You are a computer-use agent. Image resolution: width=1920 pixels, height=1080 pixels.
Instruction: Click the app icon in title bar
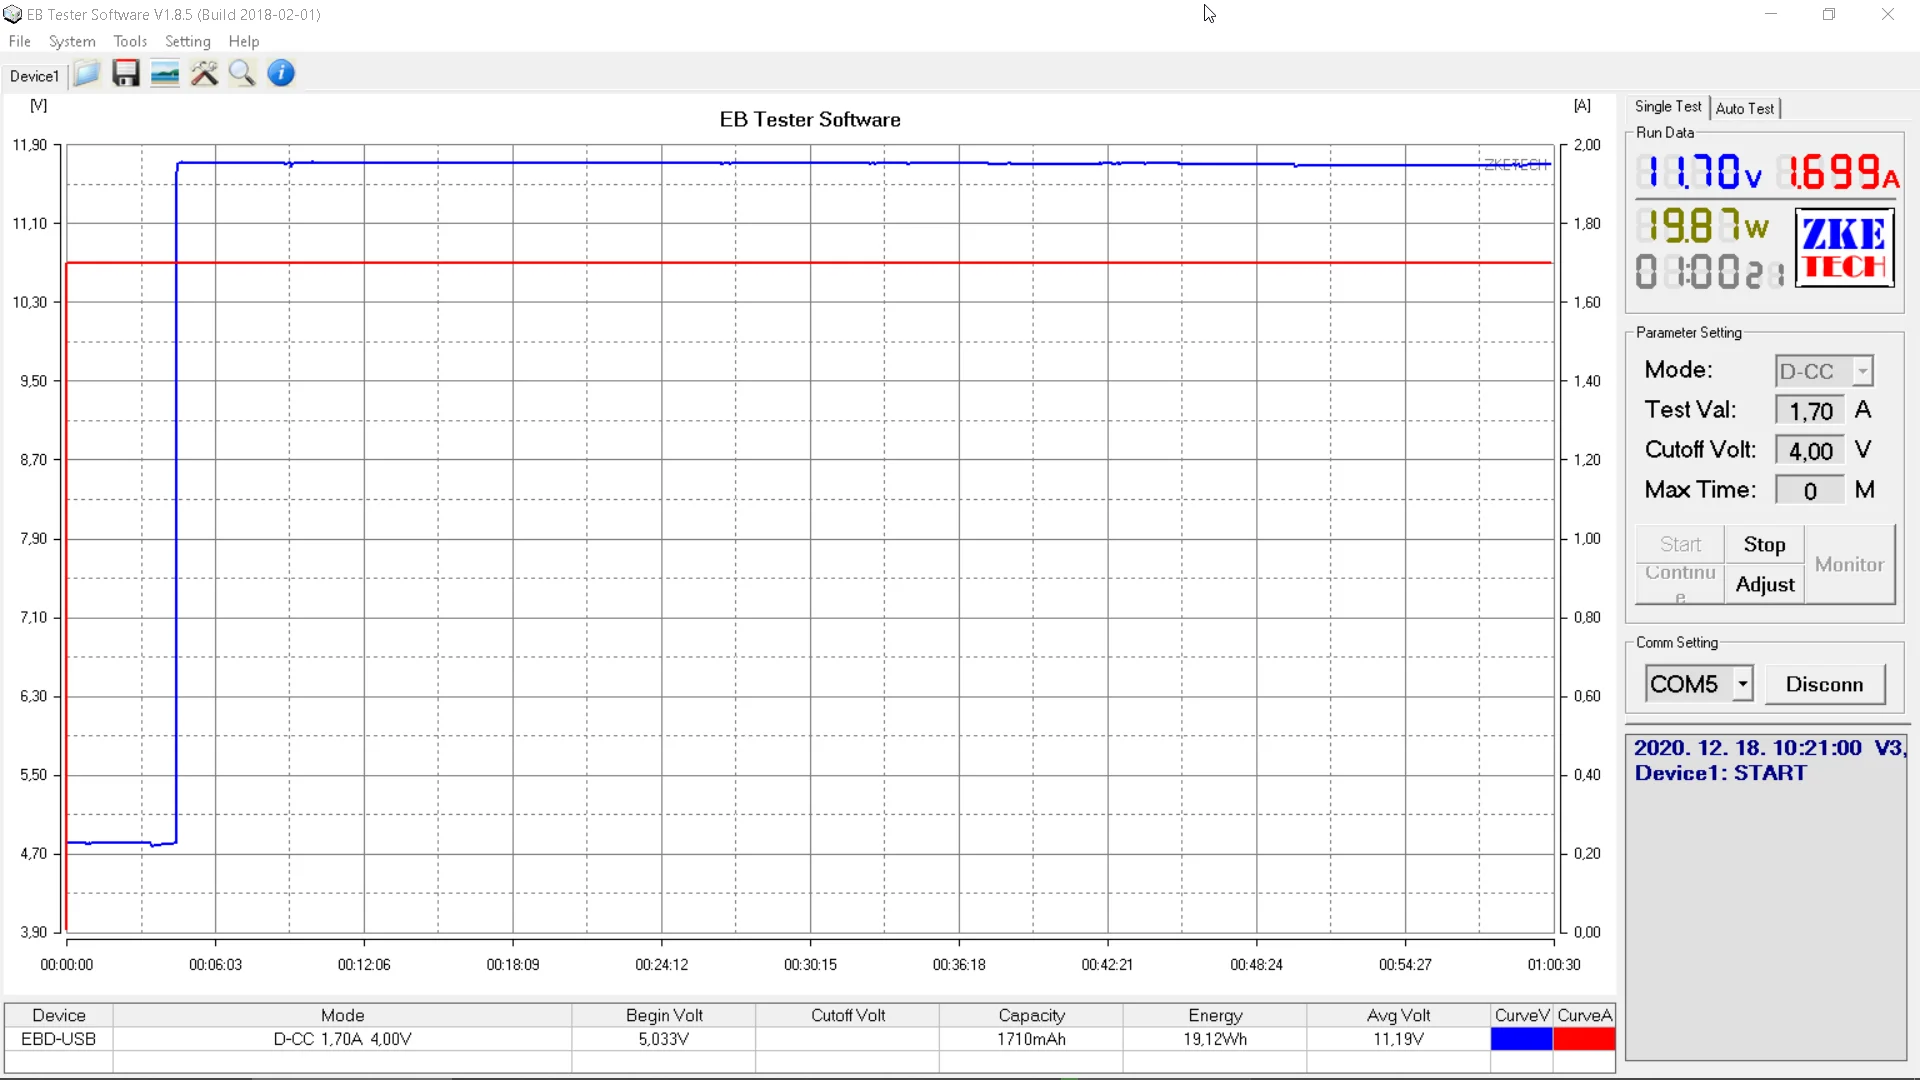pyautogui.click(x=13, y=15)
